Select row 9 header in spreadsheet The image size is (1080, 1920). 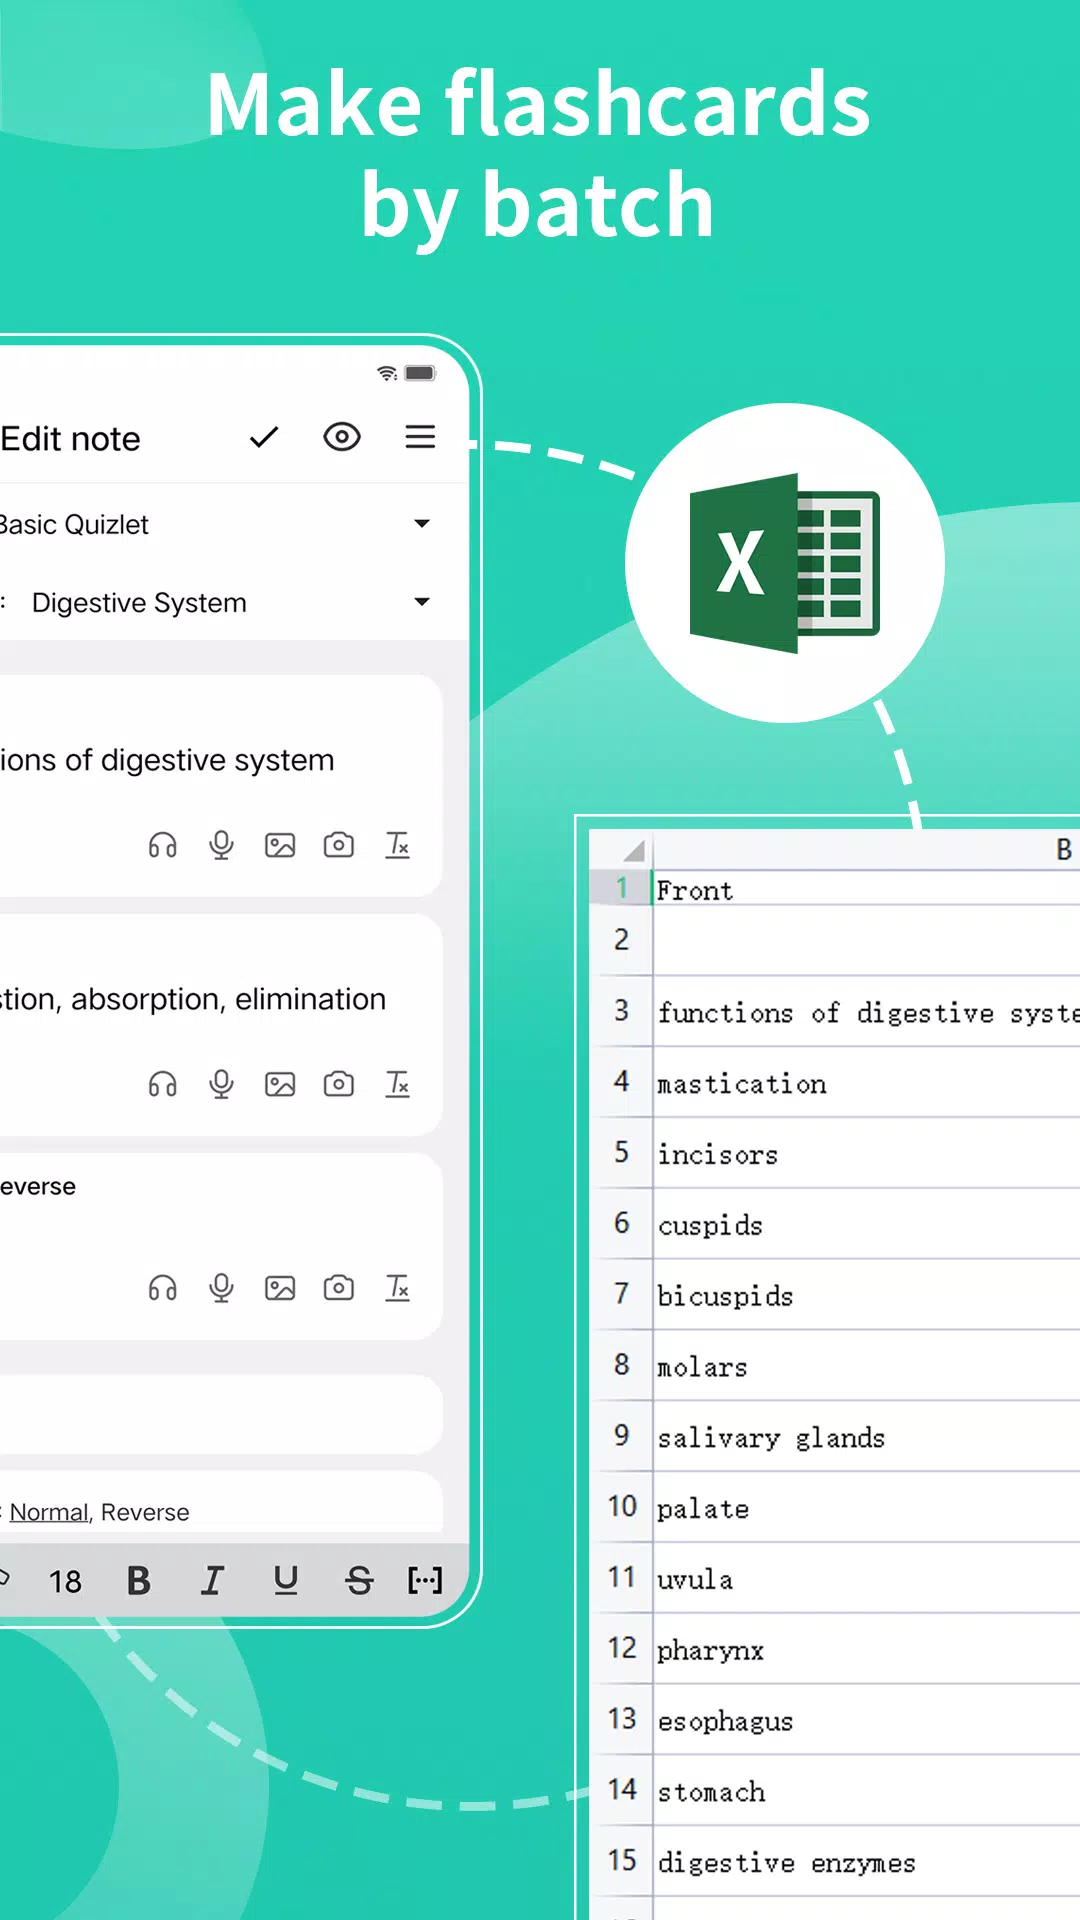point(621,1437)
